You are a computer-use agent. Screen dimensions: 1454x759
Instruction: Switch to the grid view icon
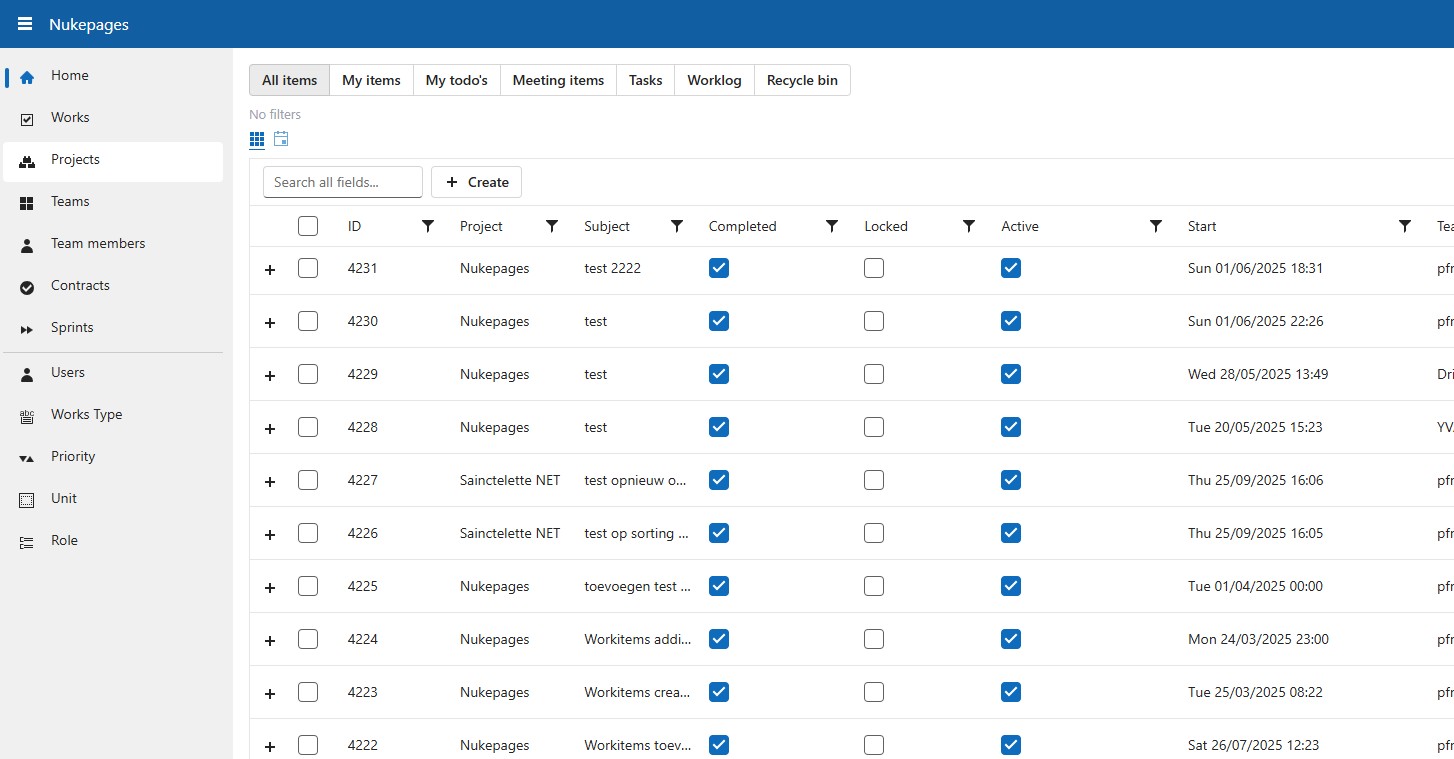tap(257, 139)
